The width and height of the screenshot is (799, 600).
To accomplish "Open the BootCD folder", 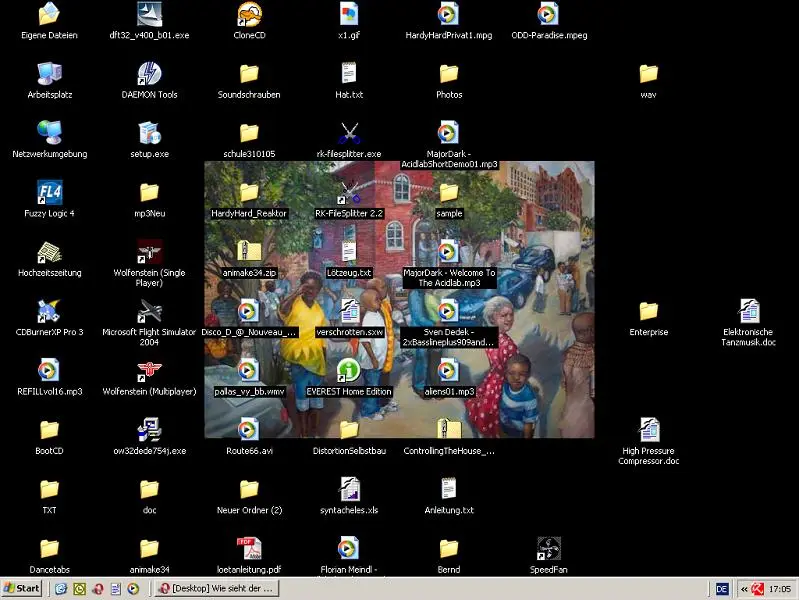I will [49, 430].
